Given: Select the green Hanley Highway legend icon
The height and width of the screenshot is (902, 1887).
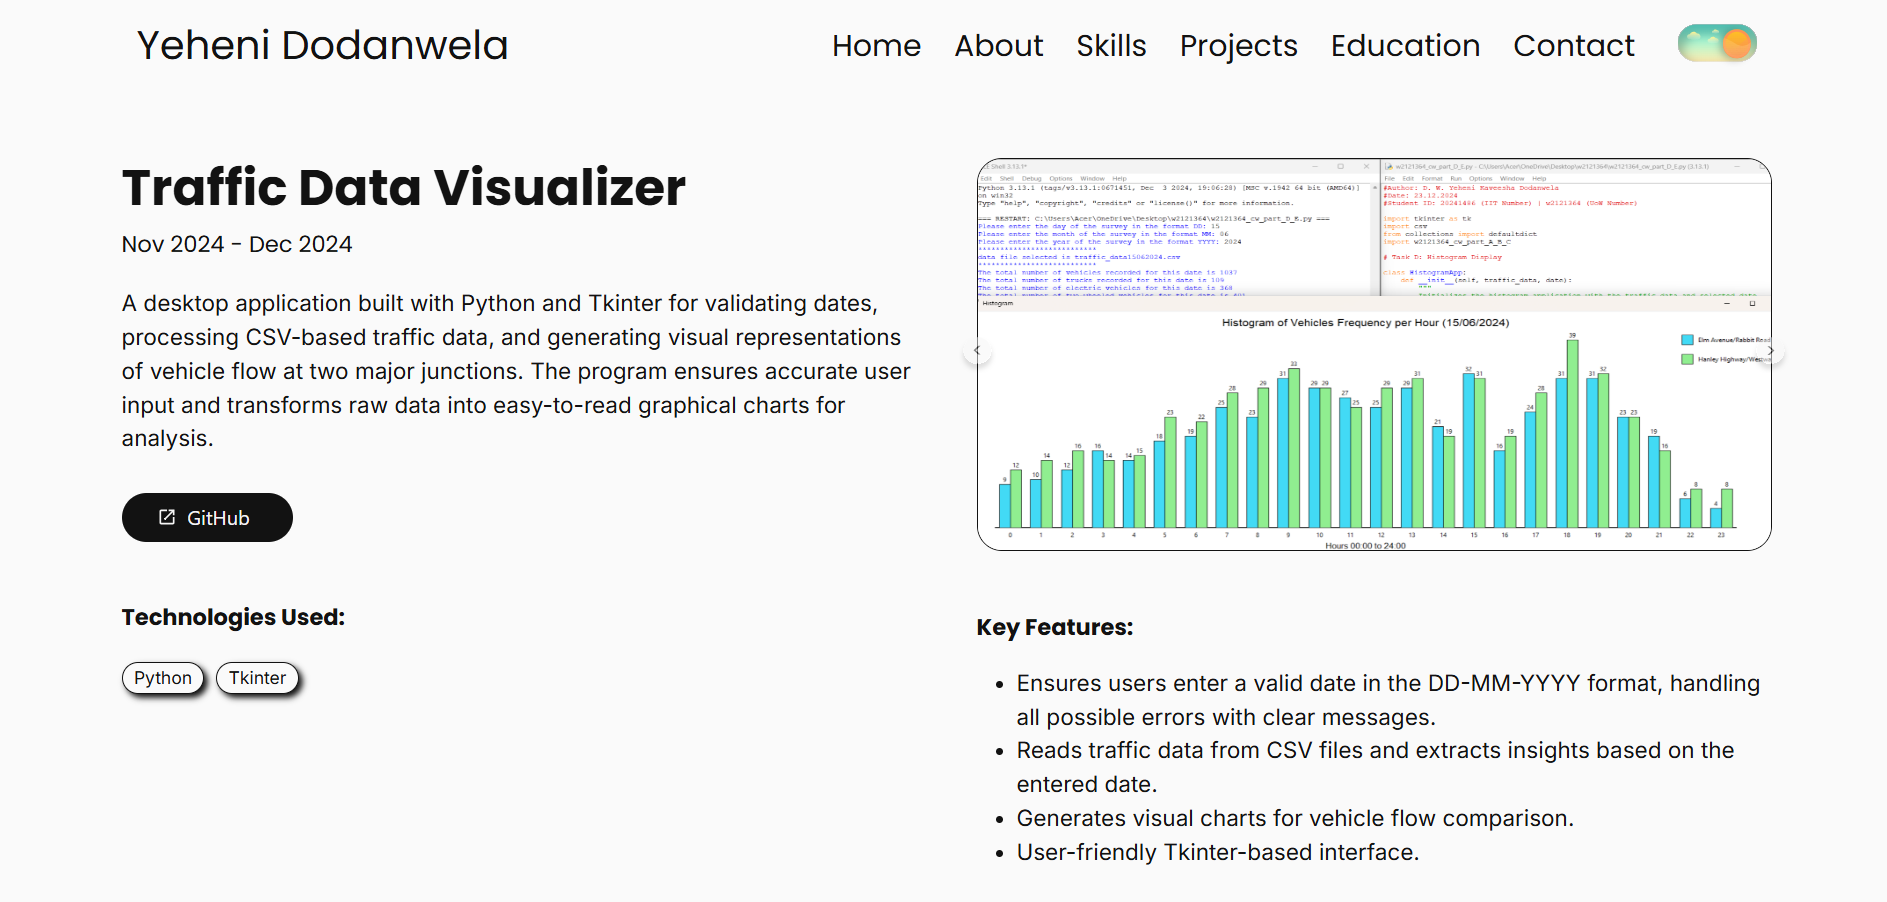Looking at the screenshot, I should pyautogui.click(x=1686, y=358).
